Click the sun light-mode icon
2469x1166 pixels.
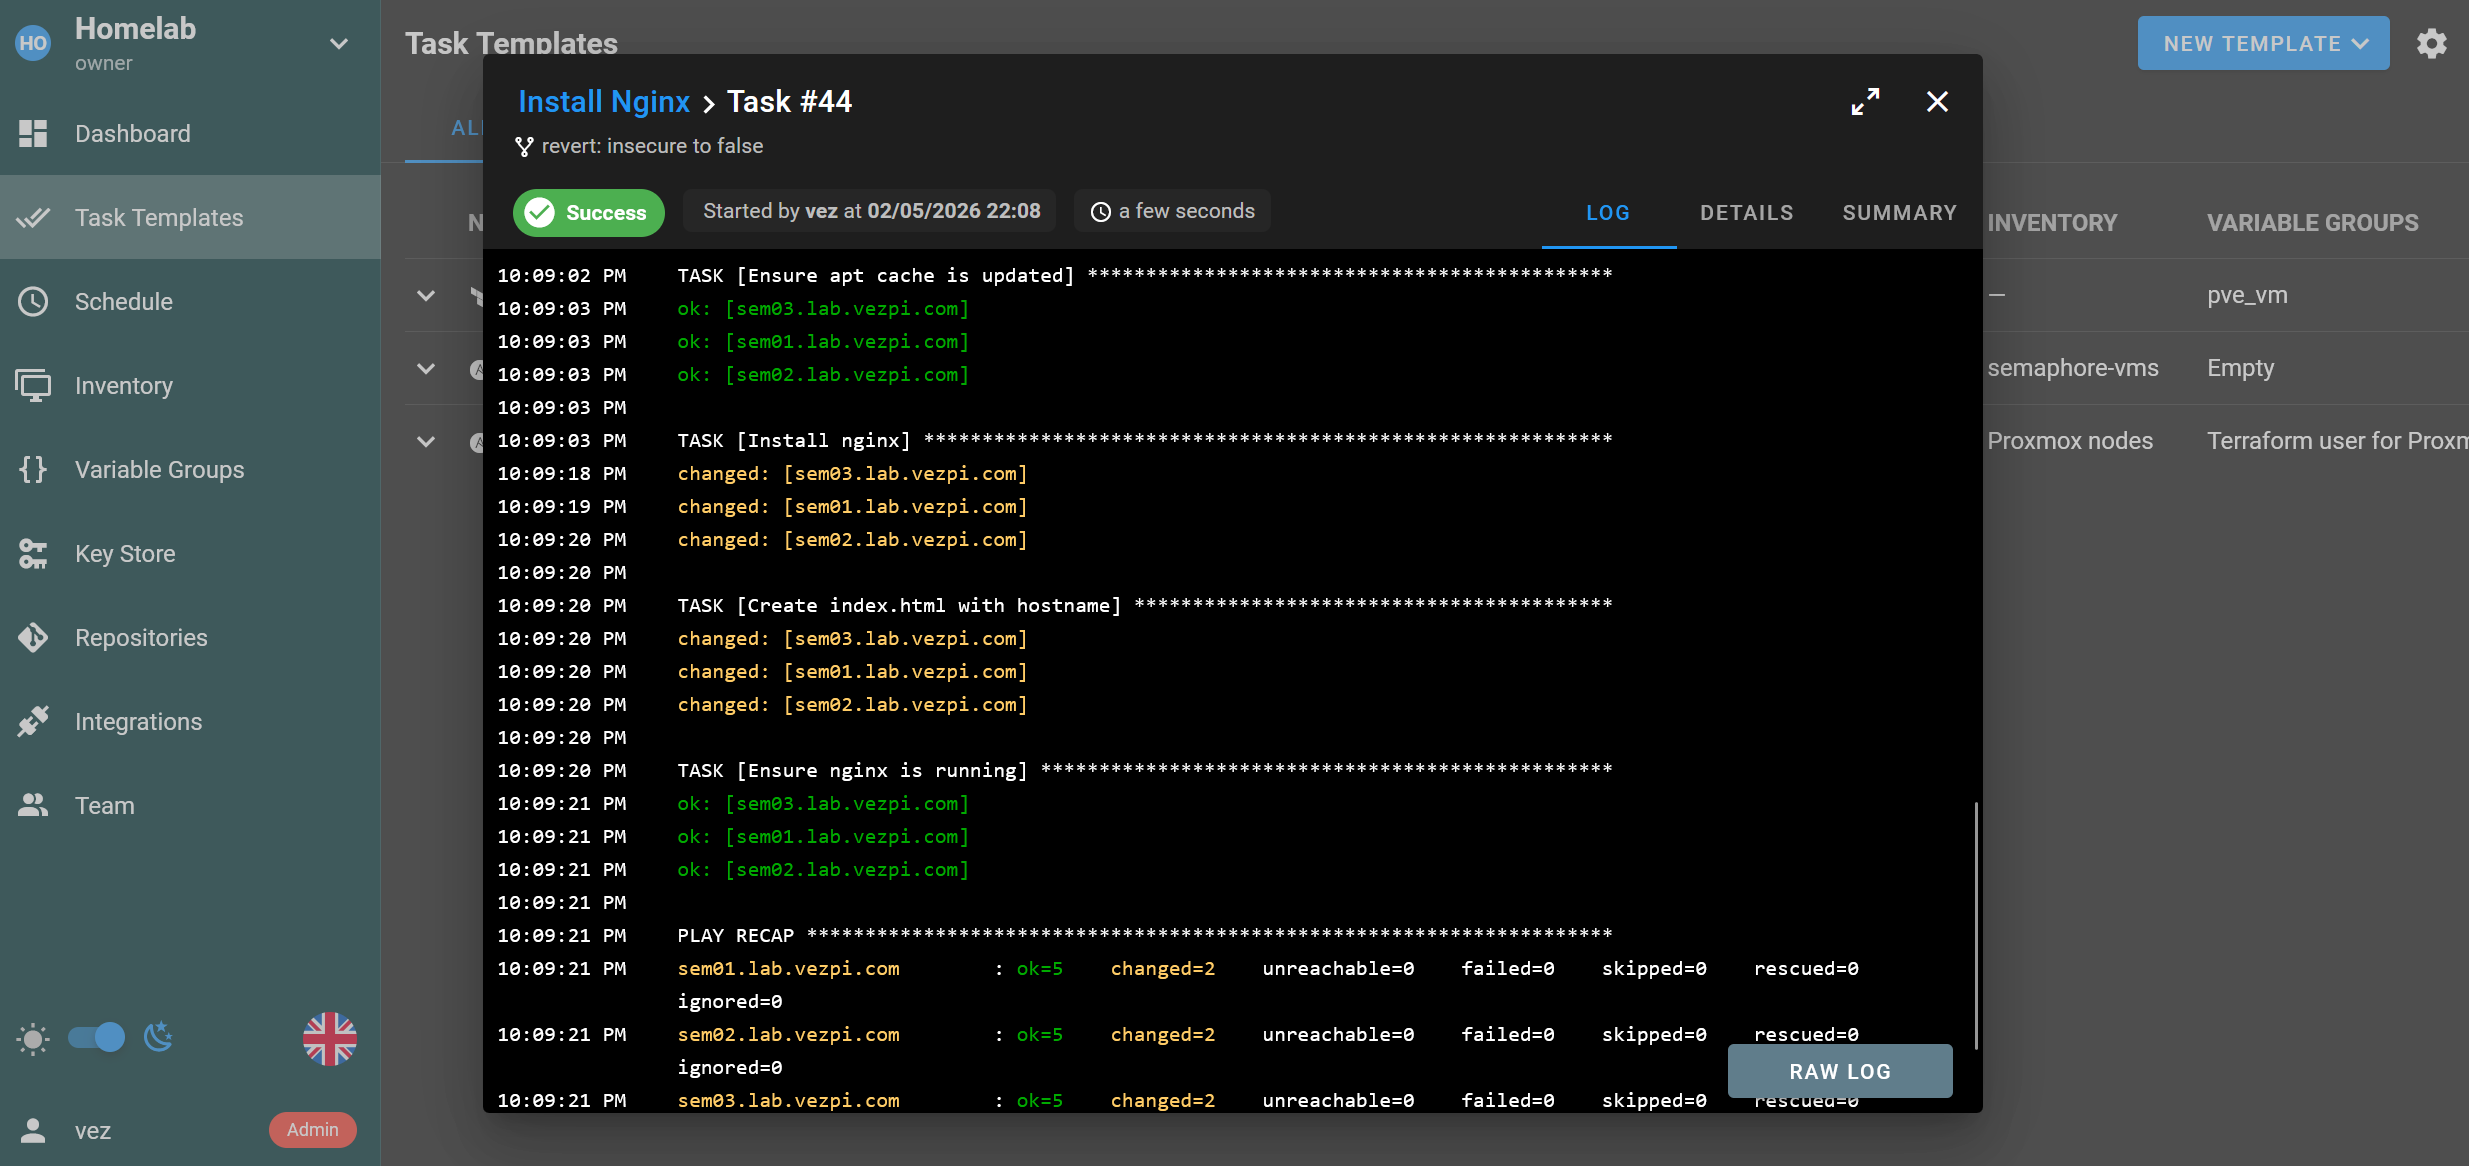tap(33, 1039)
